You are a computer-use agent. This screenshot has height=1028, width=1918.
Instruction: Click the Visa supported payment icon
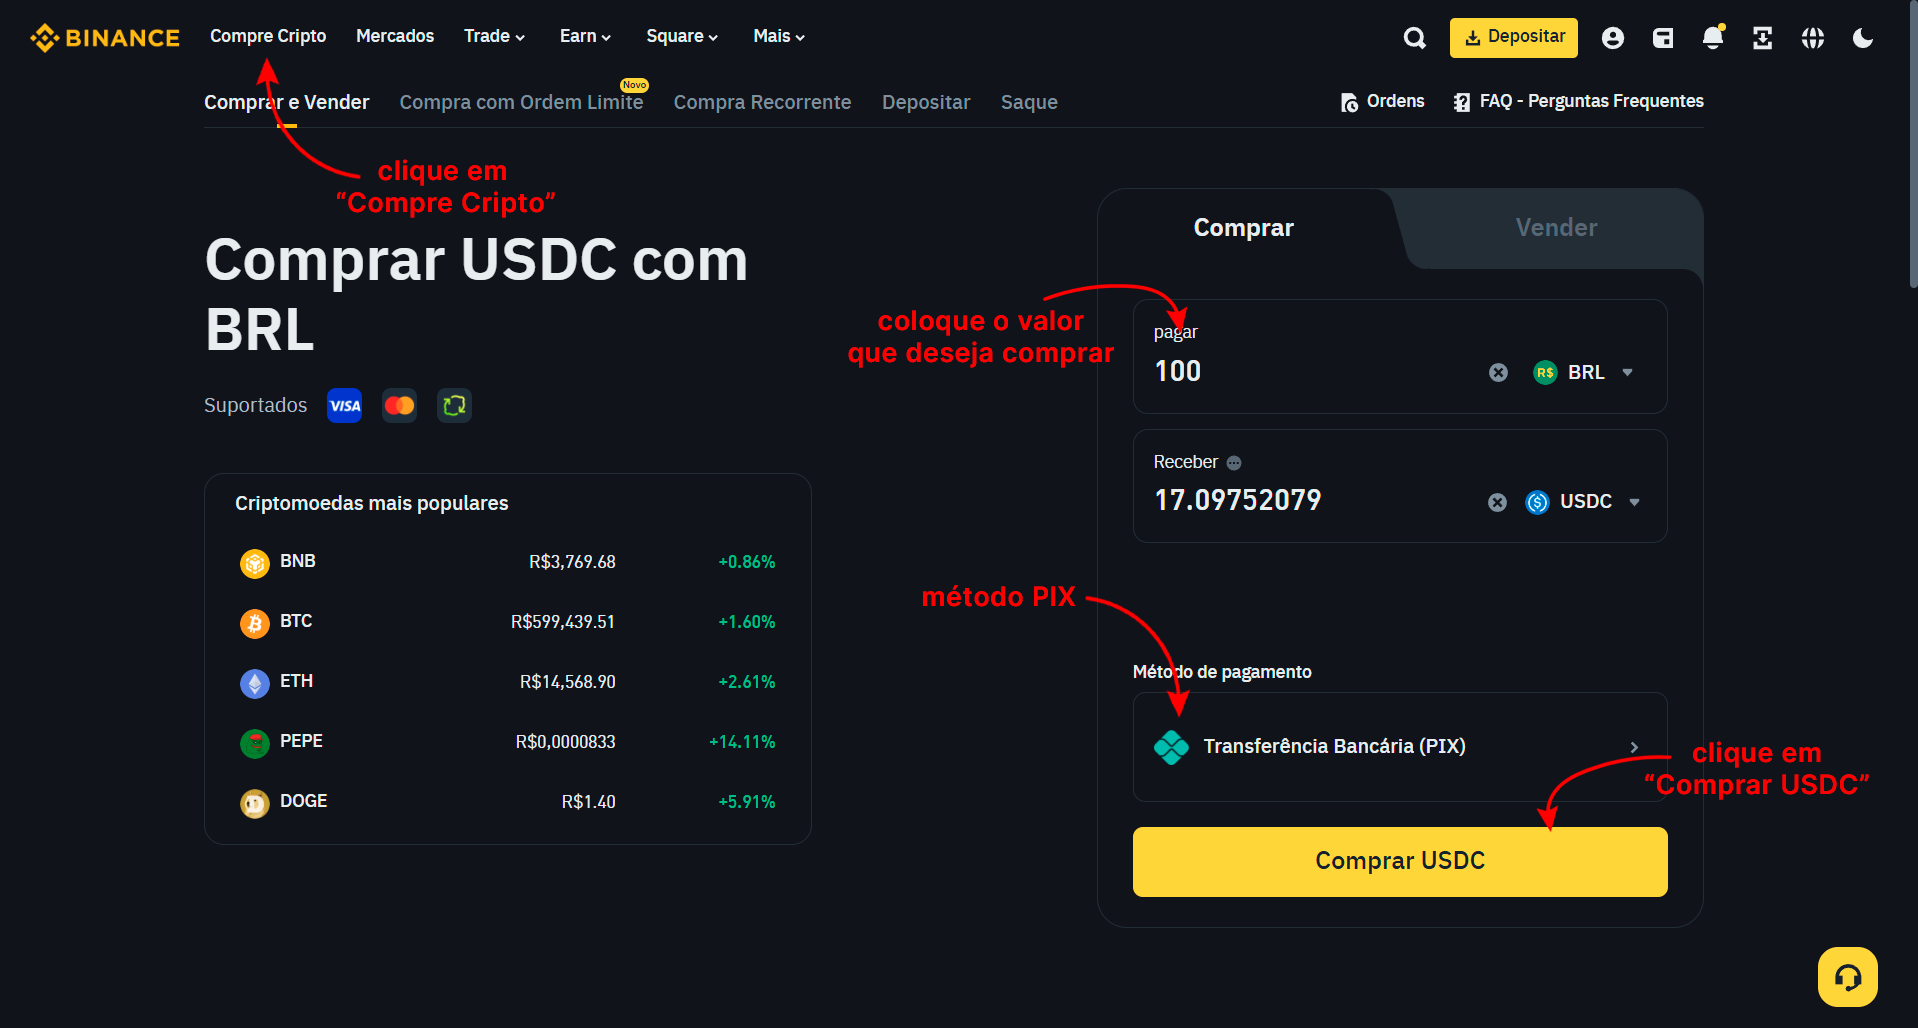point(345,405)
